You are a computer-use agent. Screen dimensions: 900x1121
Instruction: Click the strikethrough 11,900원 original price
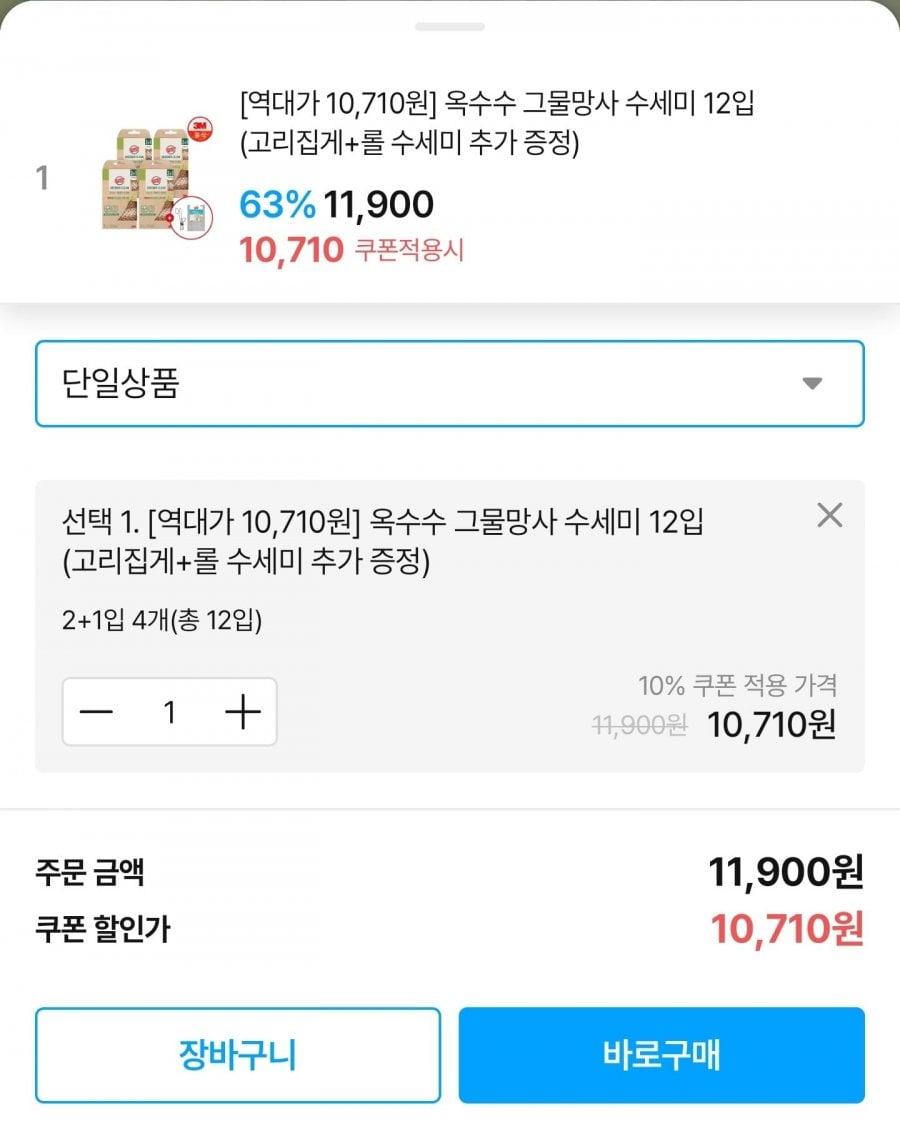pyautogui.click(x=640, y=726)
